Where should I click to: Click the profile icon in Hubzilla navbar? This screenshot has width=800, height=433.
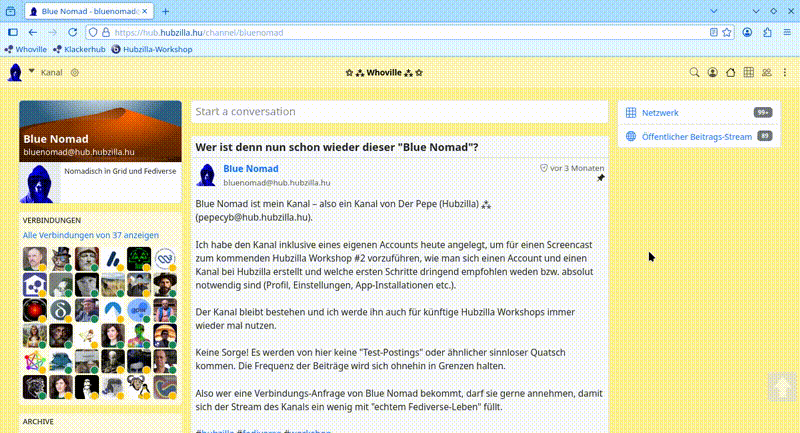(x=713, y=73)
